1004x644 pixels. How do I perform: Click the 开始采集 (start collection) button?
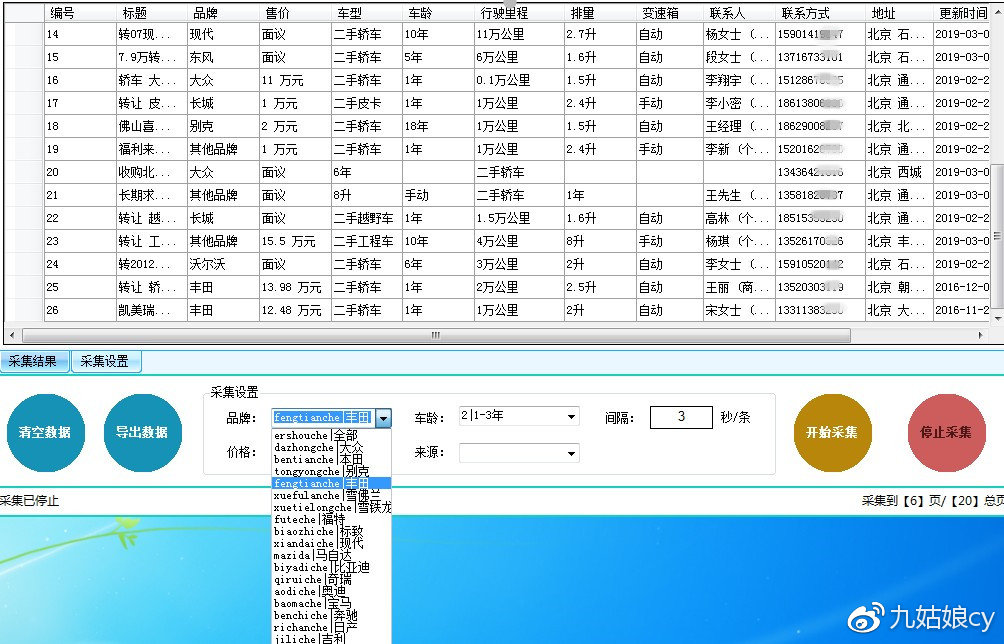[x=832, y=432]
